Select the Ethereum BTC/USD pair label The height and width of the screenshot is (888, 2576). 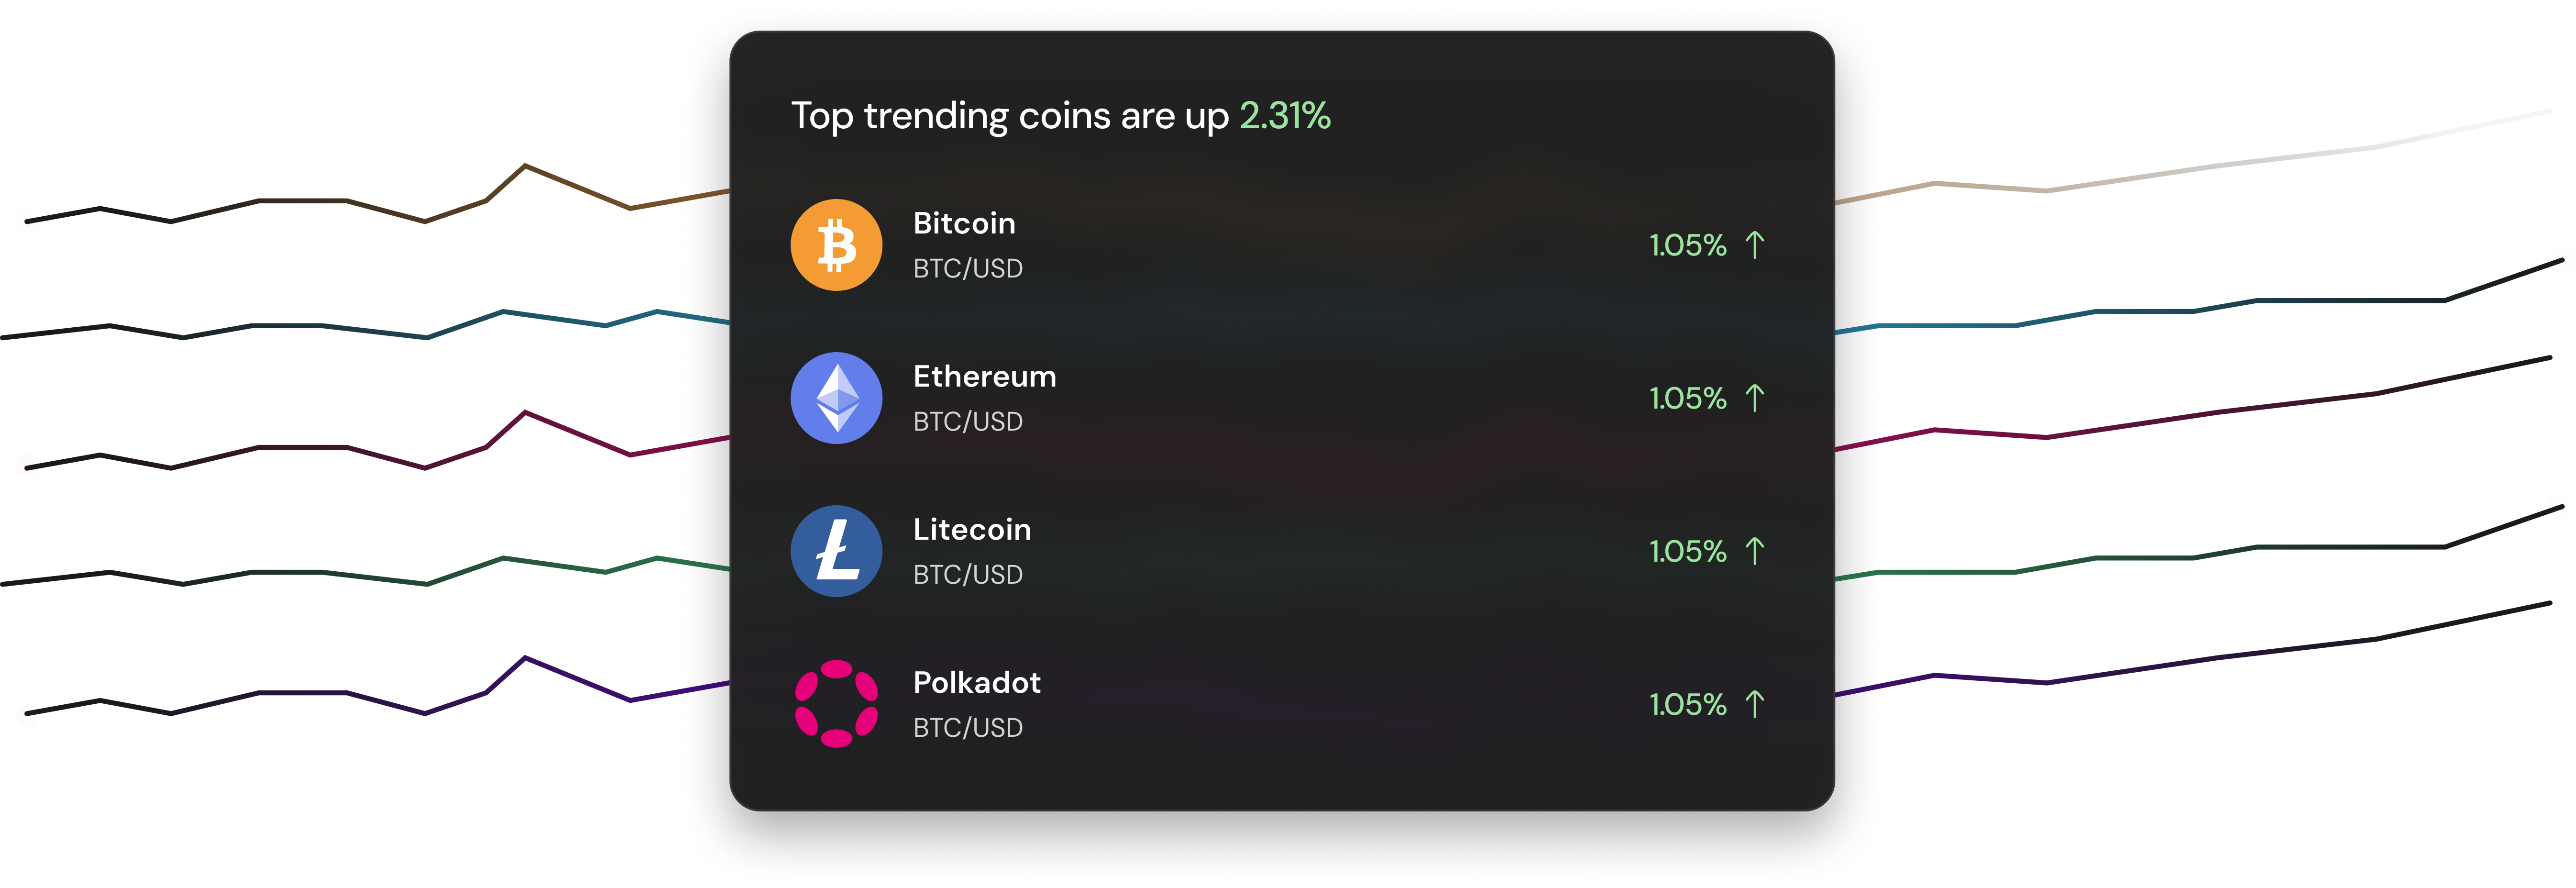coord(967,421)
